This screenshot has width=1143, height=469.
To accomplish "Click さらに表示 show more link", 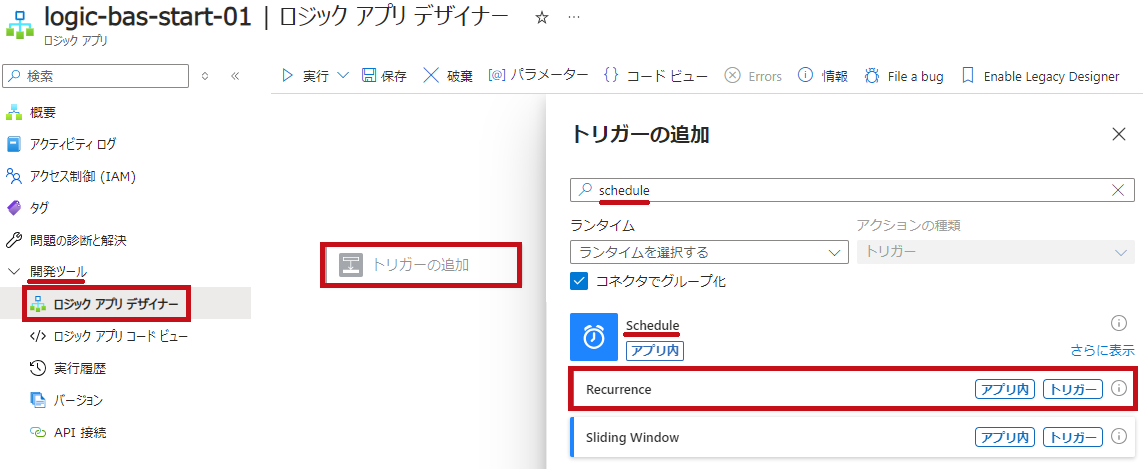I will coord(1102,350).
